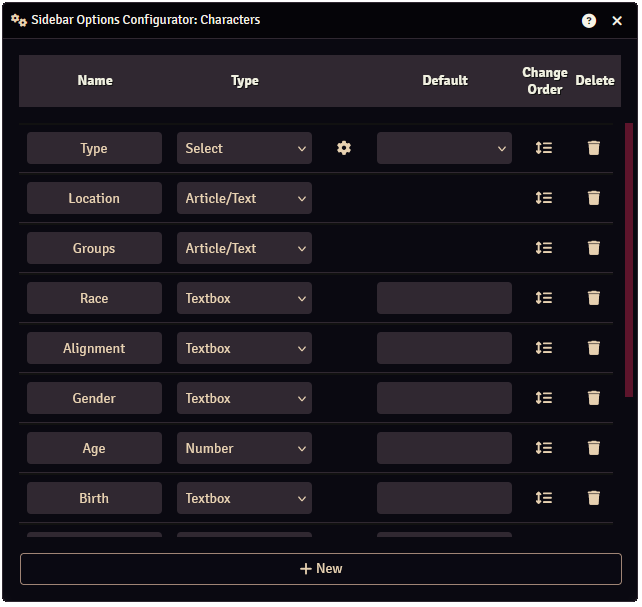Click the Default field for Alignment row
This screenshot has height=607, width=642.
pos(444,348)
